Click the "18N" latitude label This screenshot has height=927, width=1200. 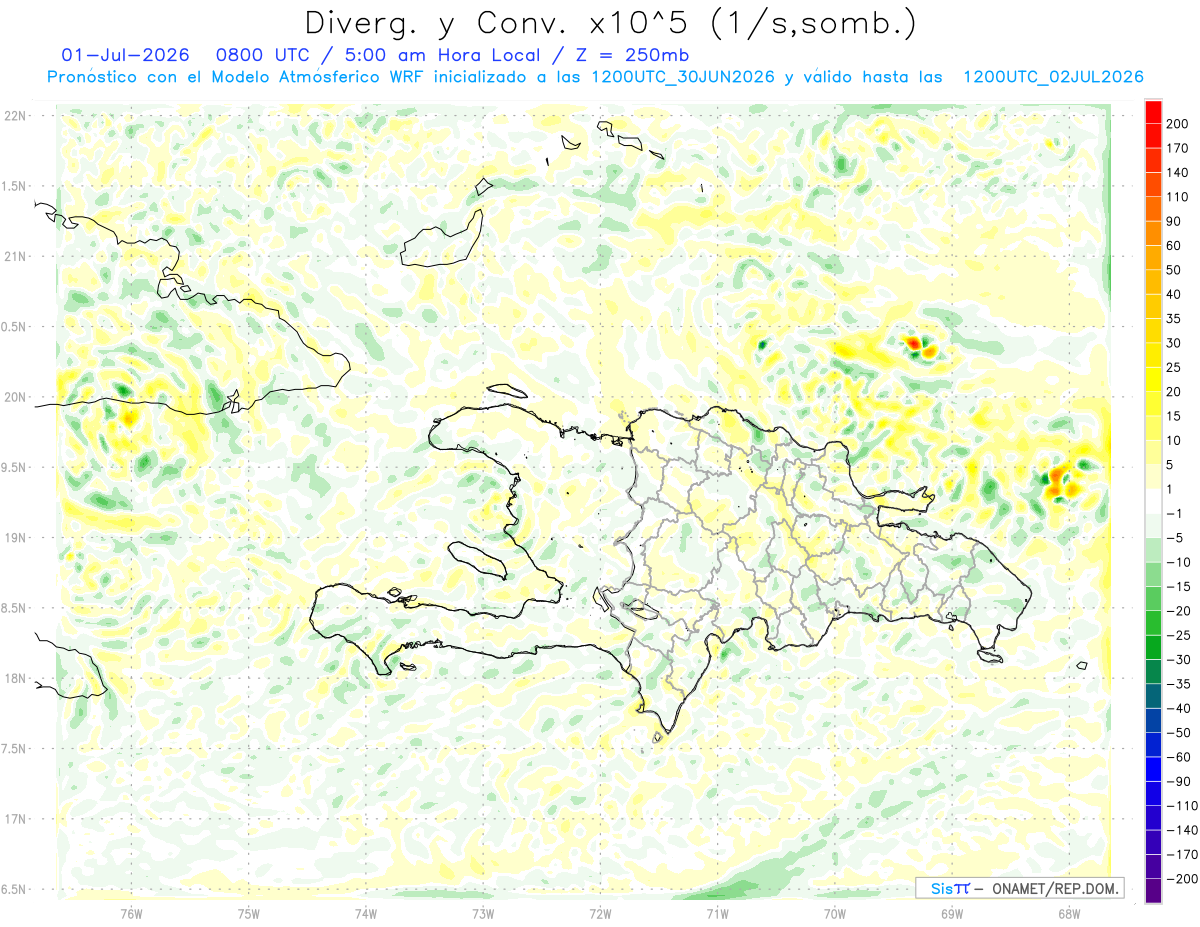[15, 678]
